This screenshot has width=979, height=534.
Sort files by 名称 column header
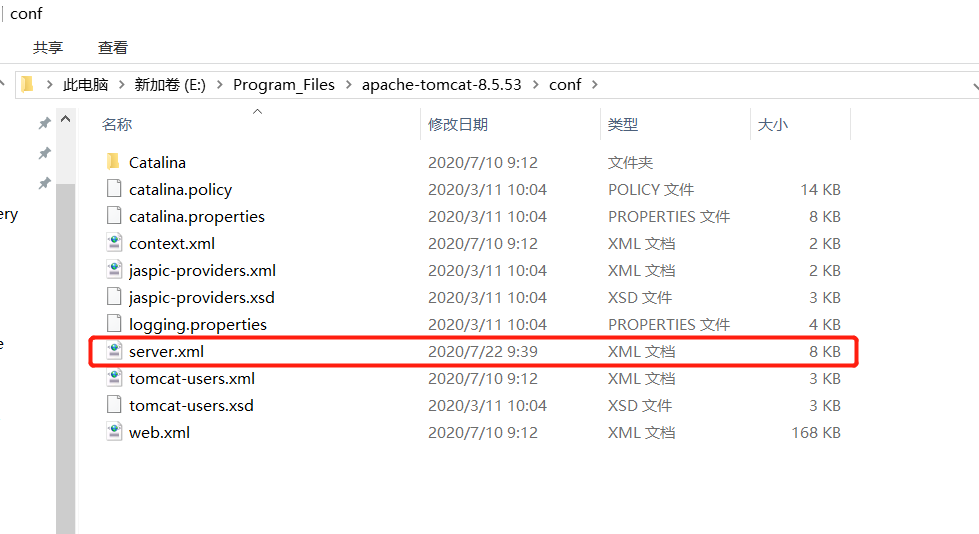[x=117, y=124]
